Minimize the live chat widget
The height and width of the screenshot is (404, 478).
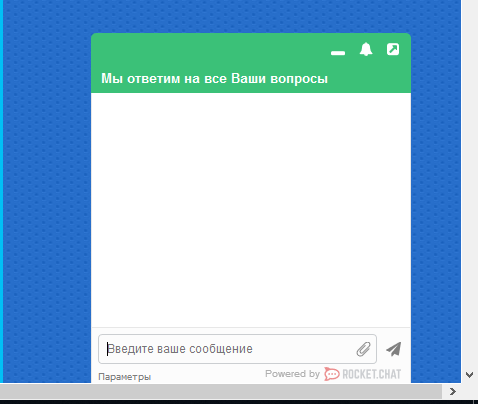coord(338,53)
